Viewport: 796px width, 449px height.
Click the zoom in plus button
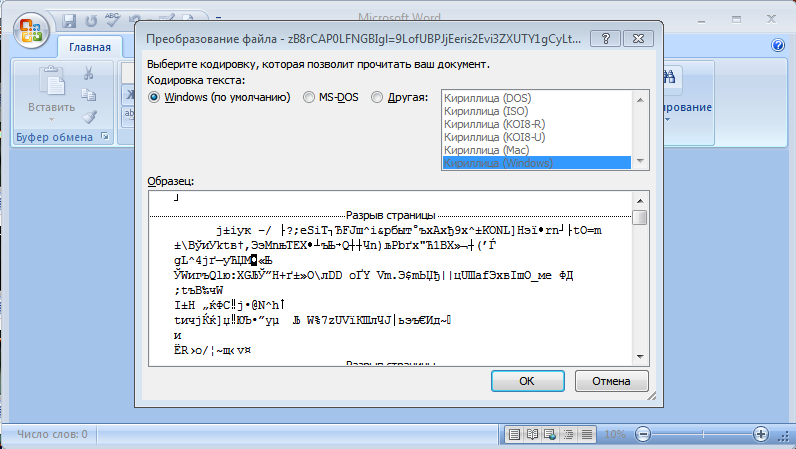pos(760,434)
